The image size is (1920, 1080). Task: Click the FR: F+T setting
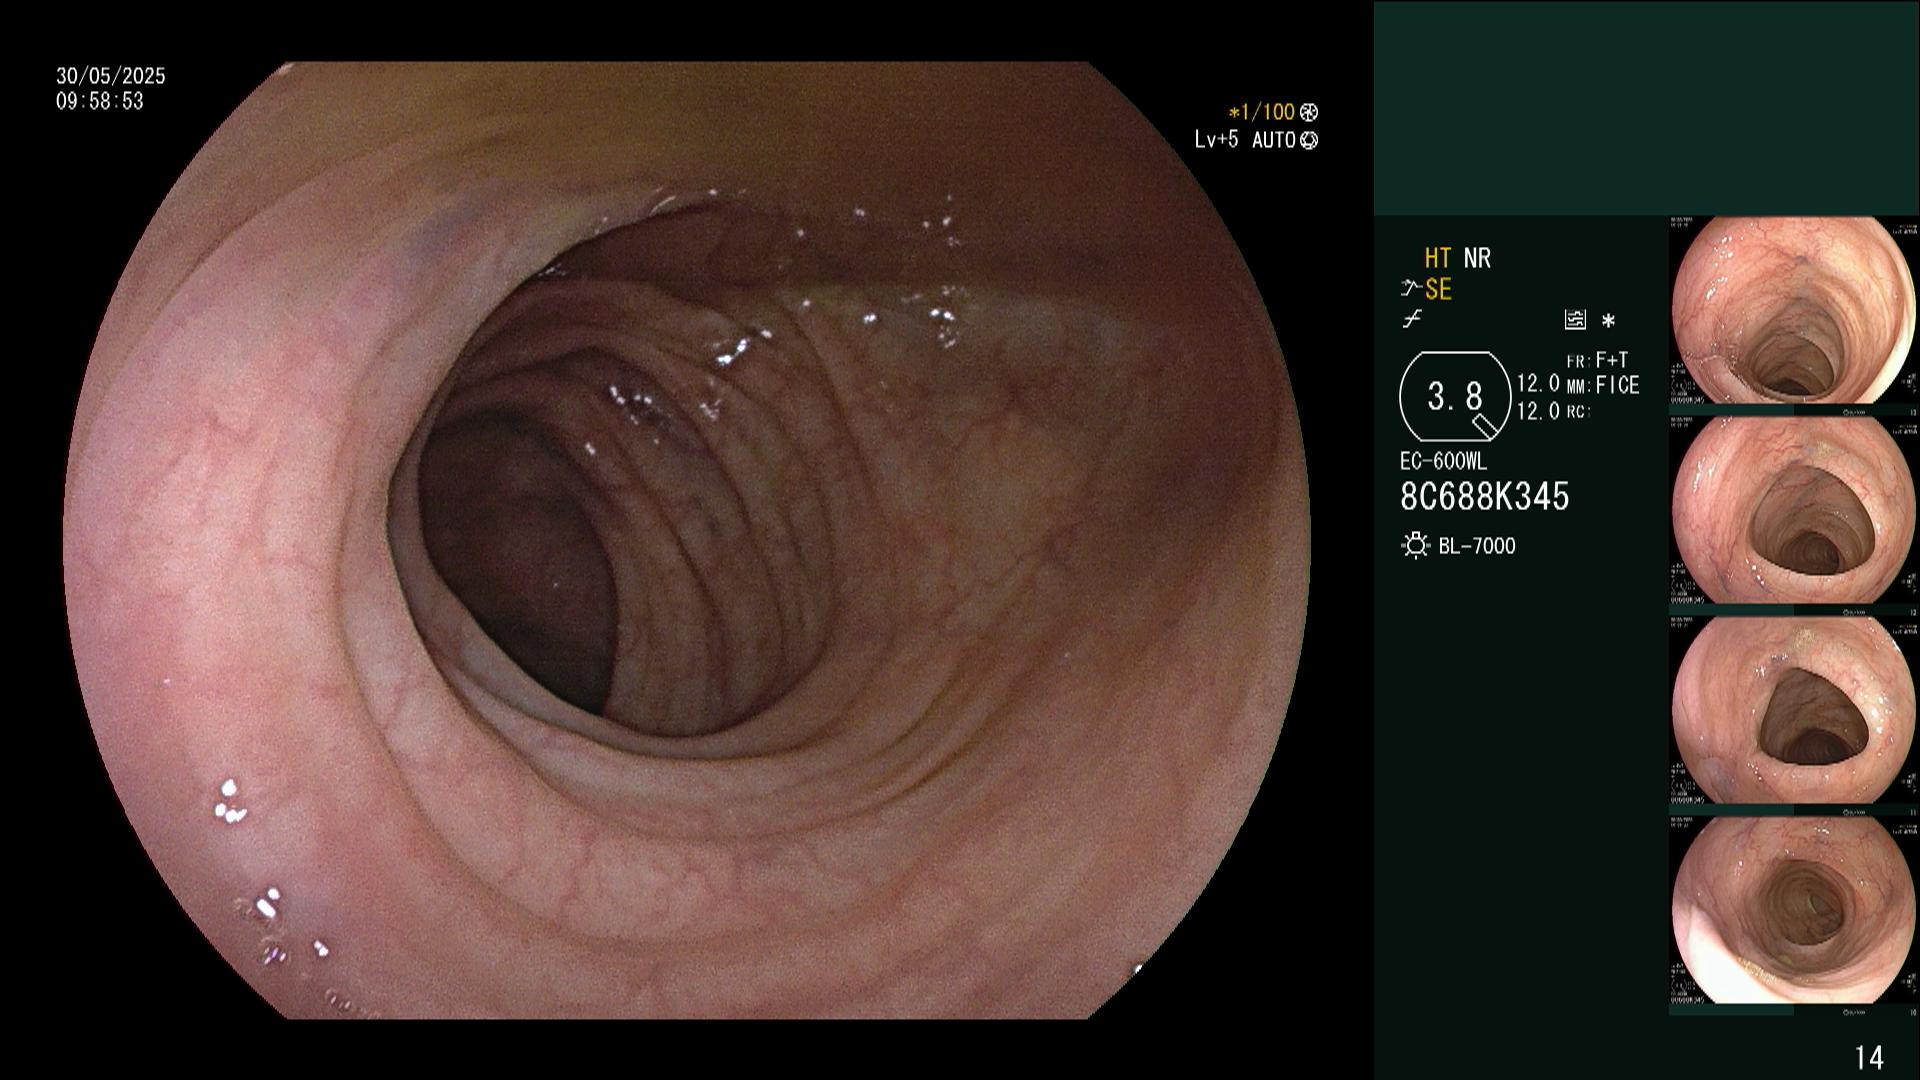pos(1597,360)
